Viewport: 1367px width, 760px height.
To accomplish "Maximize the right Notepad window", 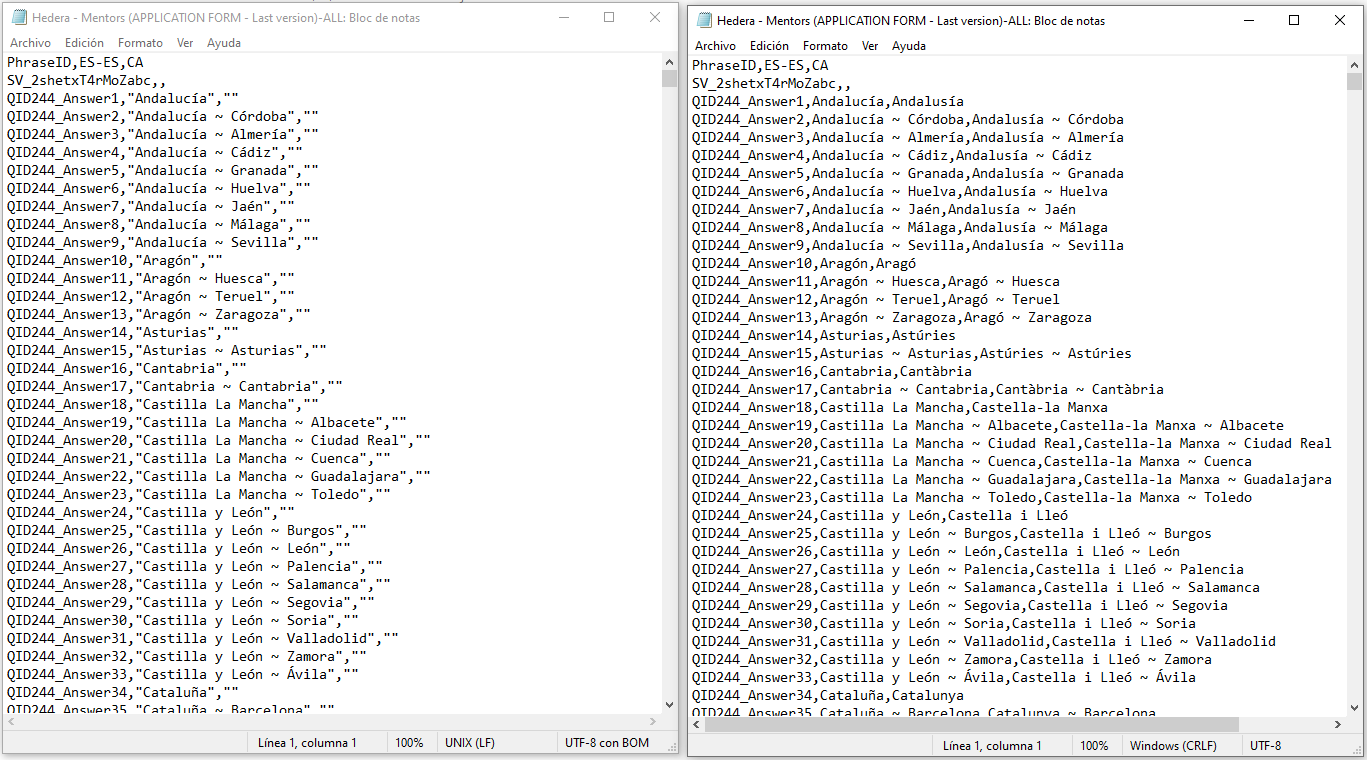I will (x=1294, y=20).
